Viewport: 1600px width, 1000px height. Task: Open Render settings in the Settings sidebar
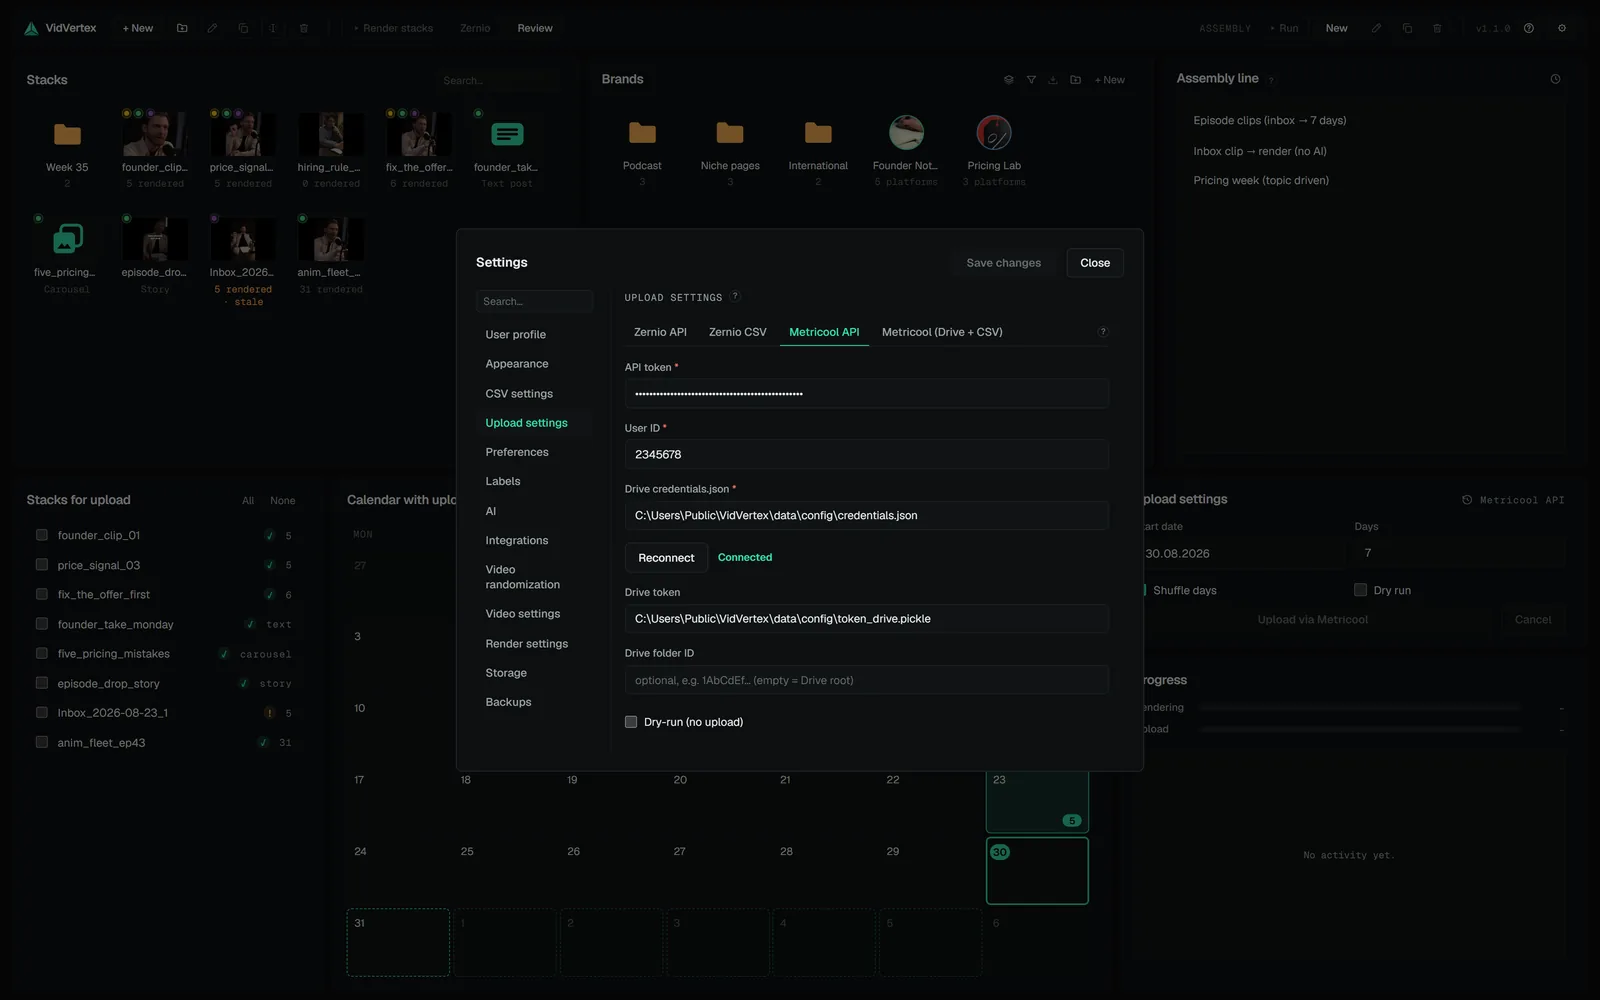(x=527, y=644)
